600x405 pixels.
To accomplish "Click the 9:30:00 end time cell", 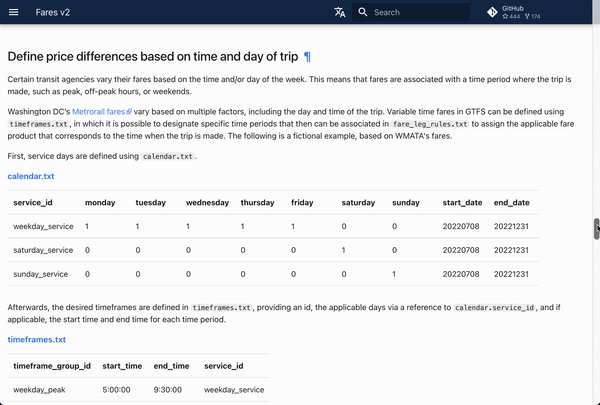I will coord(168,390).
